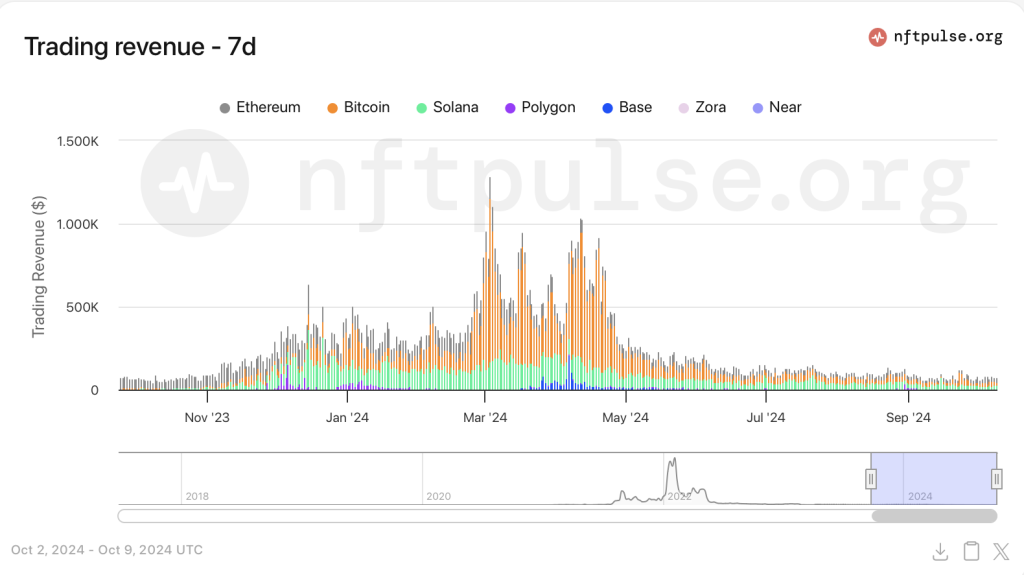
Task: Click the Trading revenue - 7d title
Action: 140,46
